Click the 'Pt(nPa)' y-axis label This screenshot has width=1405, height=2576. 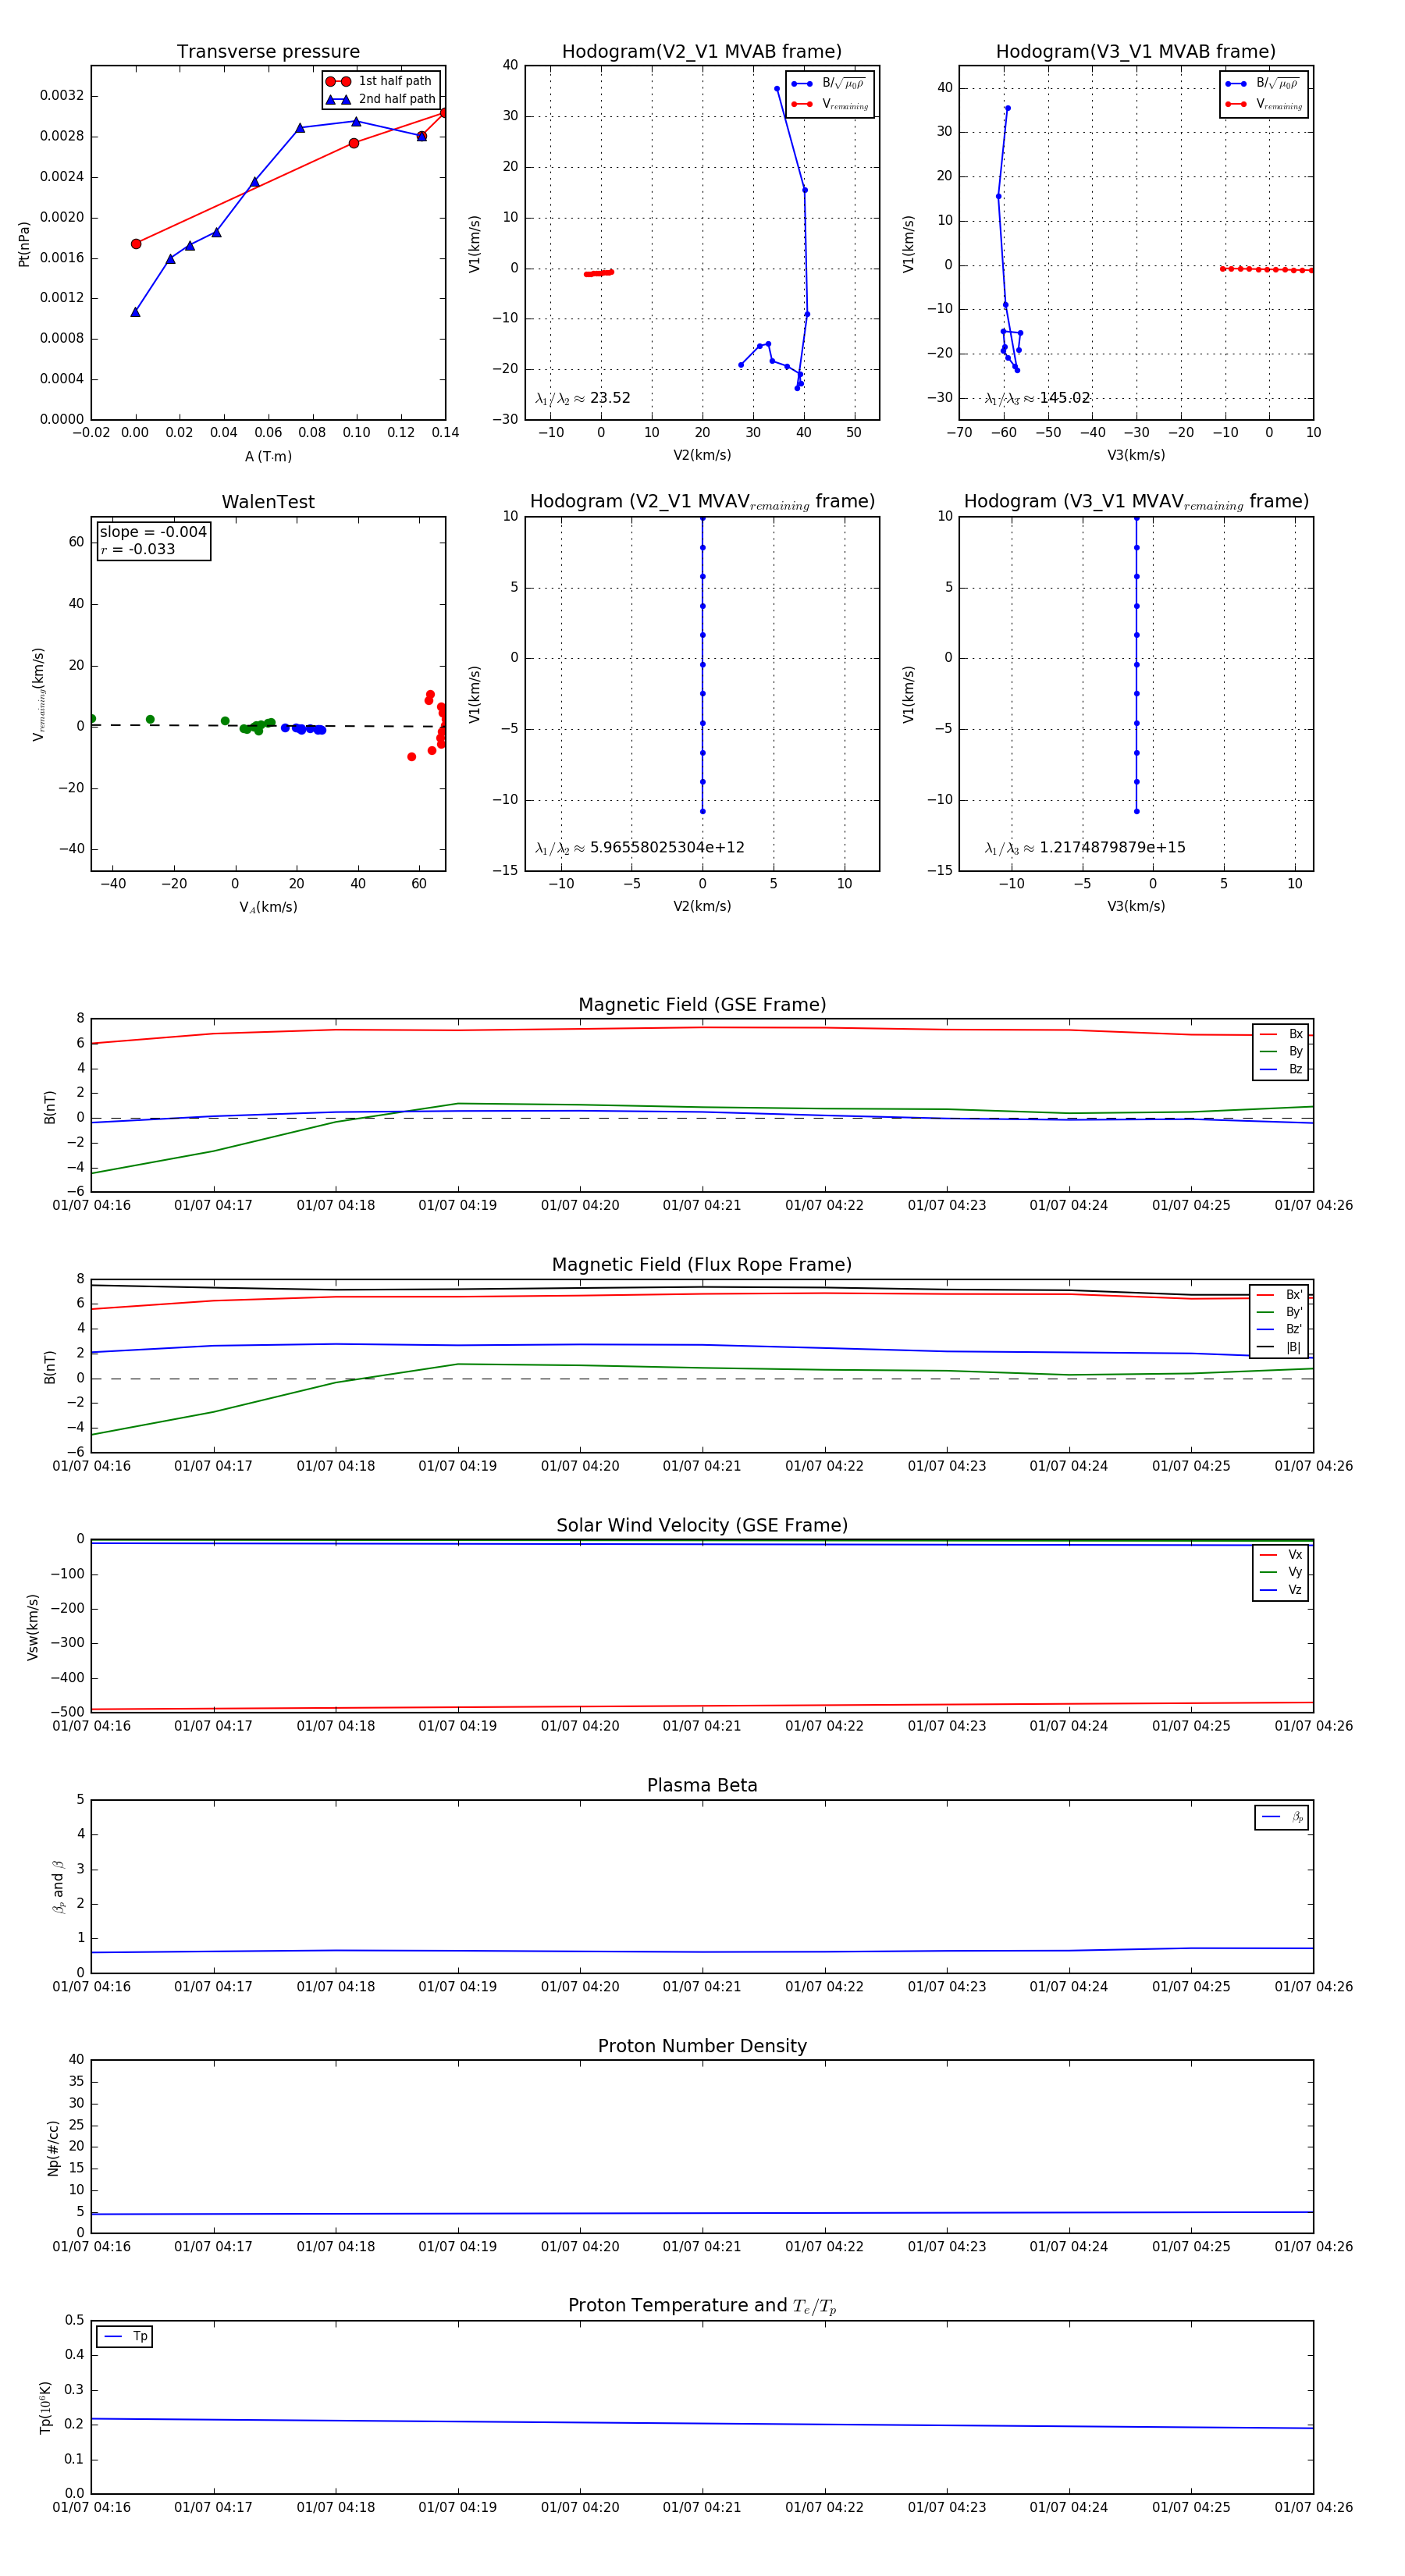coord(24,243)
